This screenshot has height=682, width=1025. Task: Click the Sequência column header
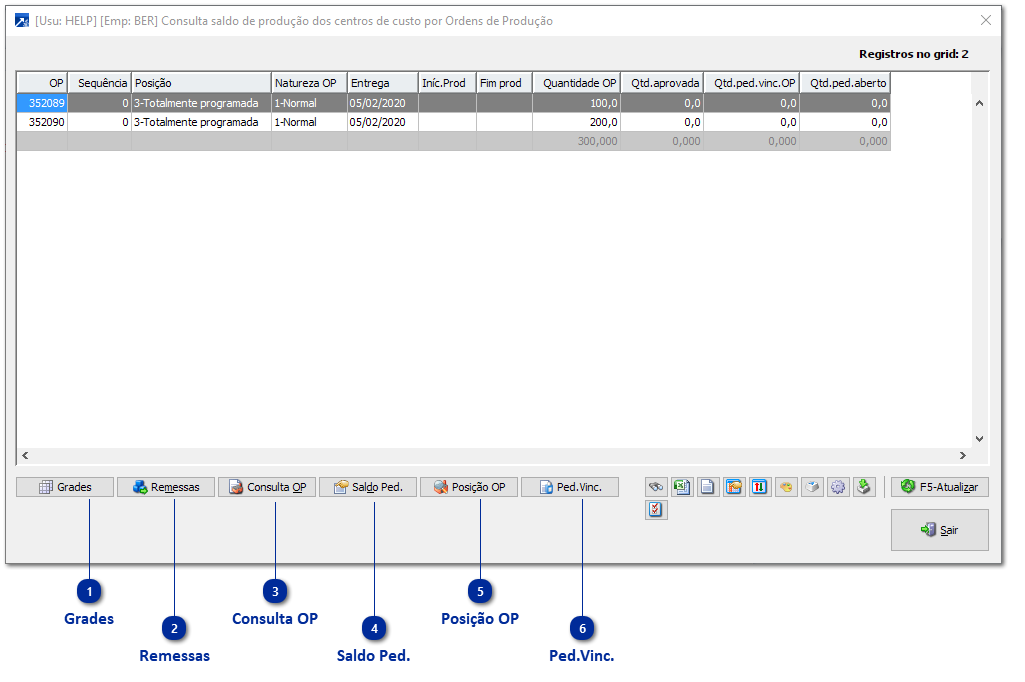pos(100,83)
